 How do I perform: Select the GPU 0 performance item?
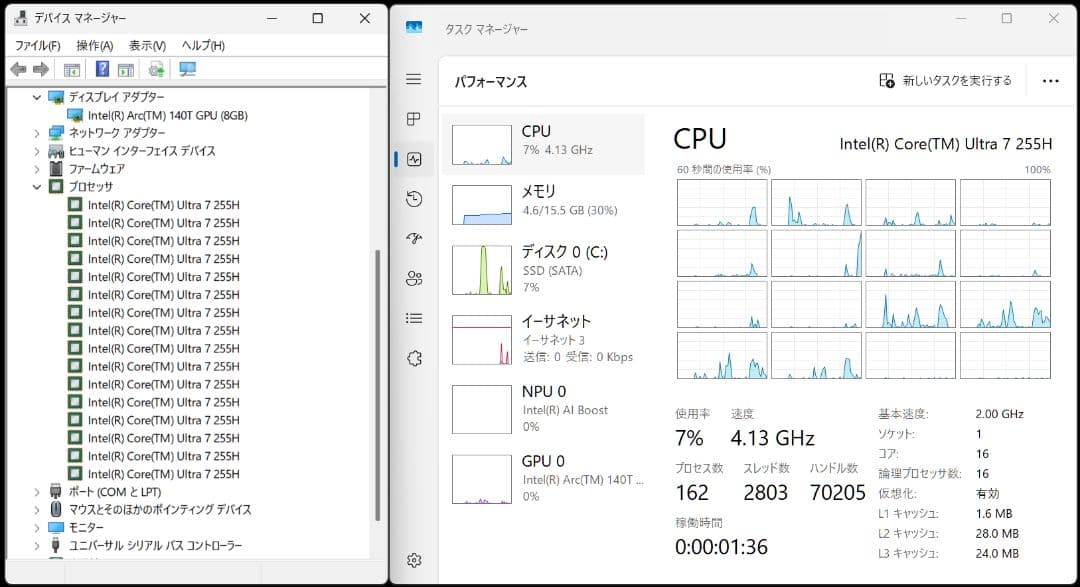pyautogui.click(x=543, y=478)
